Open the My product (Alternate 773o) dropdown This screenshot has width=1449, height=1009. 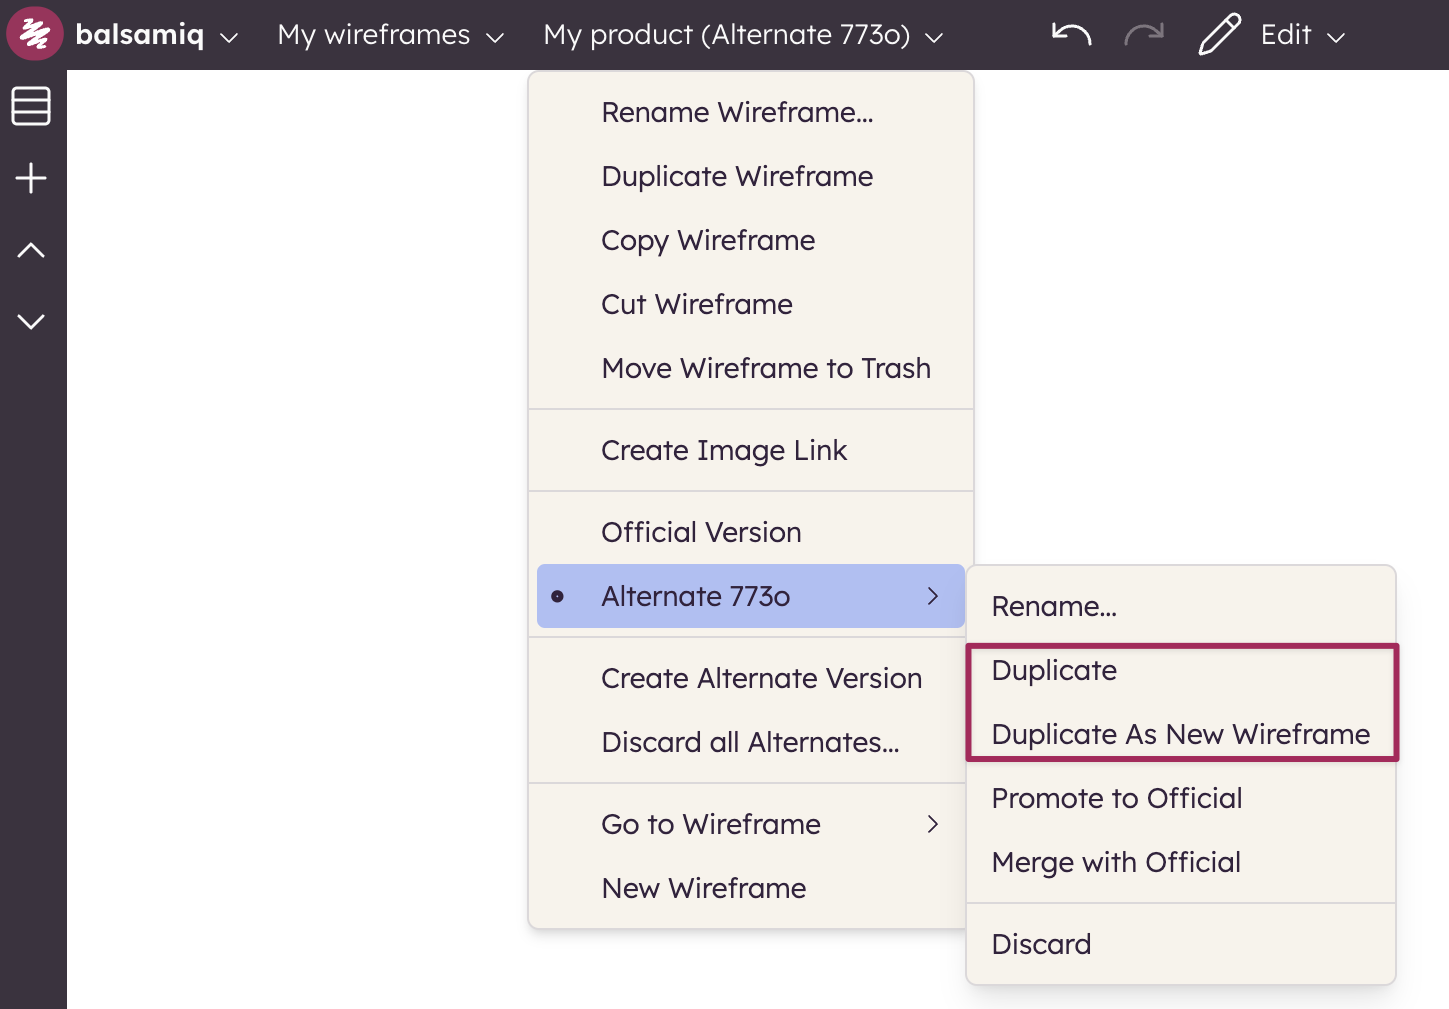tap(743, 35)
